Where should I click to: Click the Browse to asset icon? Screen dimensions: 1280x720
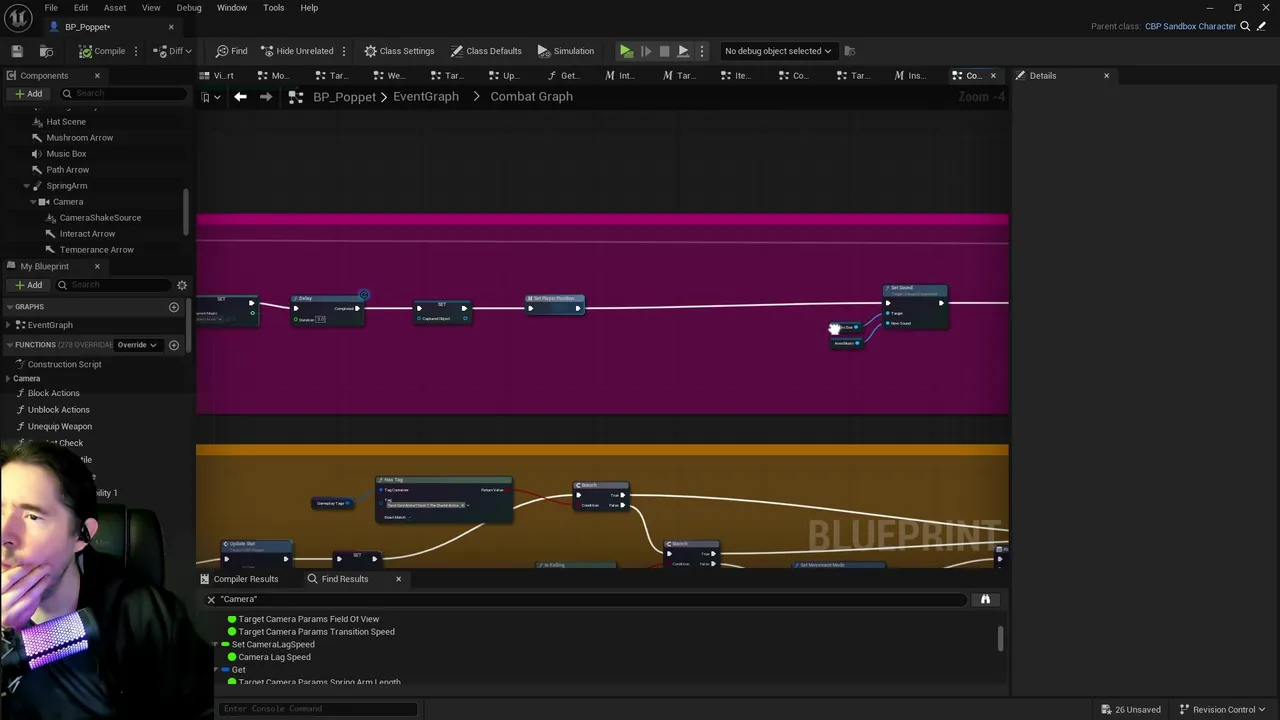(x=46, y=51)
